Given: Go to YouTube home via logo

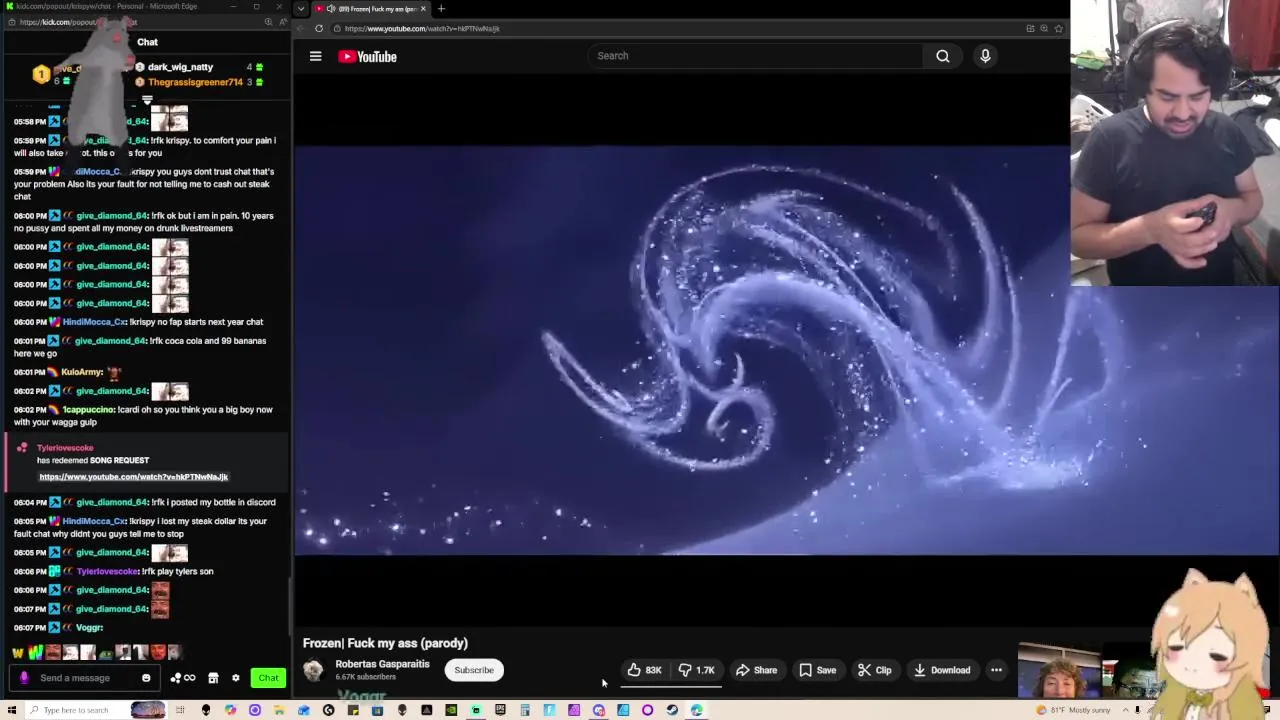Looking at the screenshot, I should coord(368,56).
